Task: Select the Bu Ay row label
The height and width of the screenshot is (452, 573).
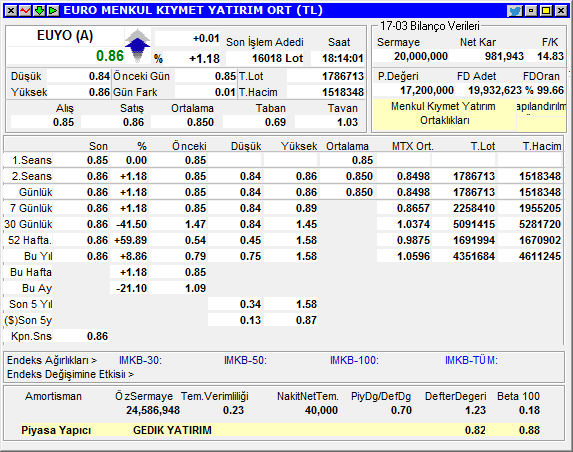Action: click(x=37, y=288)
